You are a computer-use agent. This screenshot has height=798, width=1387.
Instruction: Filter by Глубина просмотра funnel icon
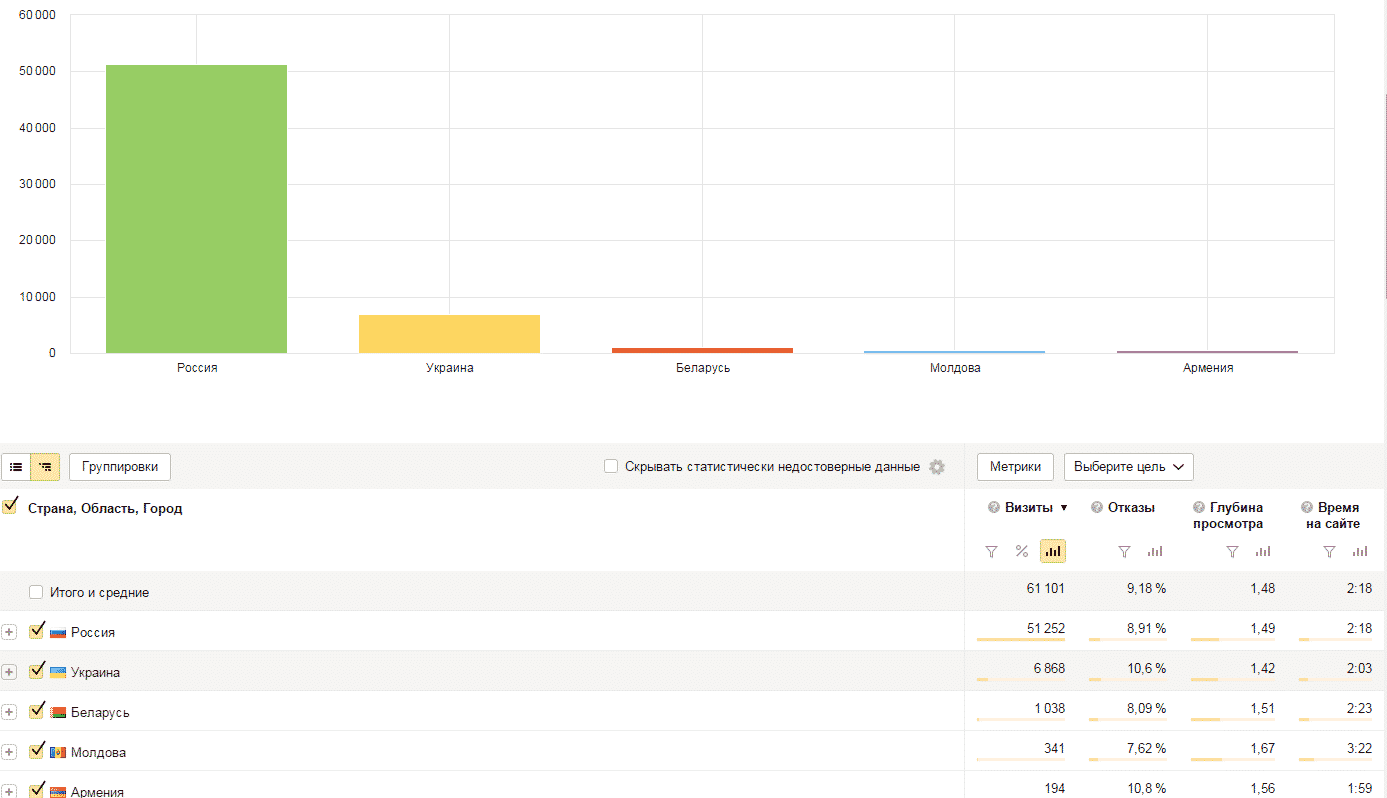pos(1232,551)
